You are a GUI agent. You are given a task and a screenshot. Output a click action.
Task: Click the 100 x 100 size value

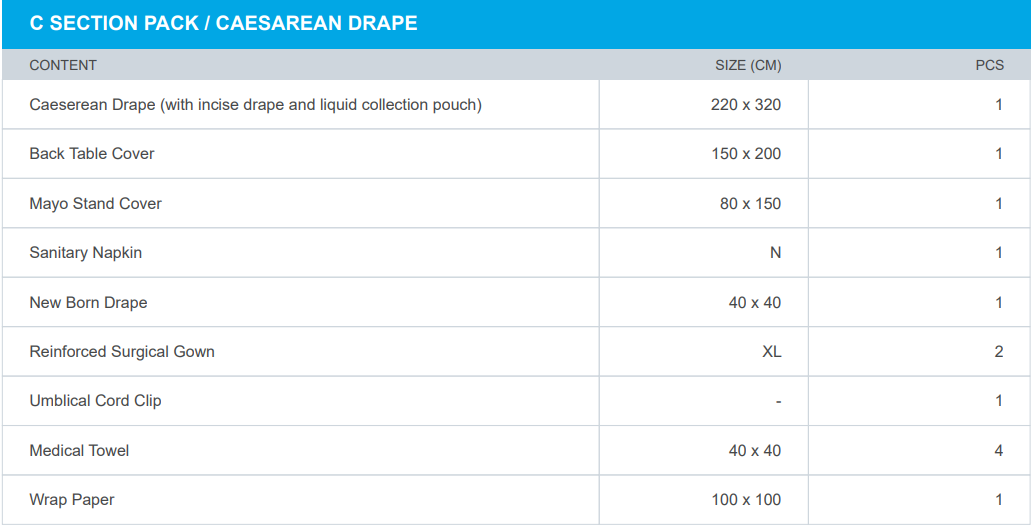click(746, 500)
